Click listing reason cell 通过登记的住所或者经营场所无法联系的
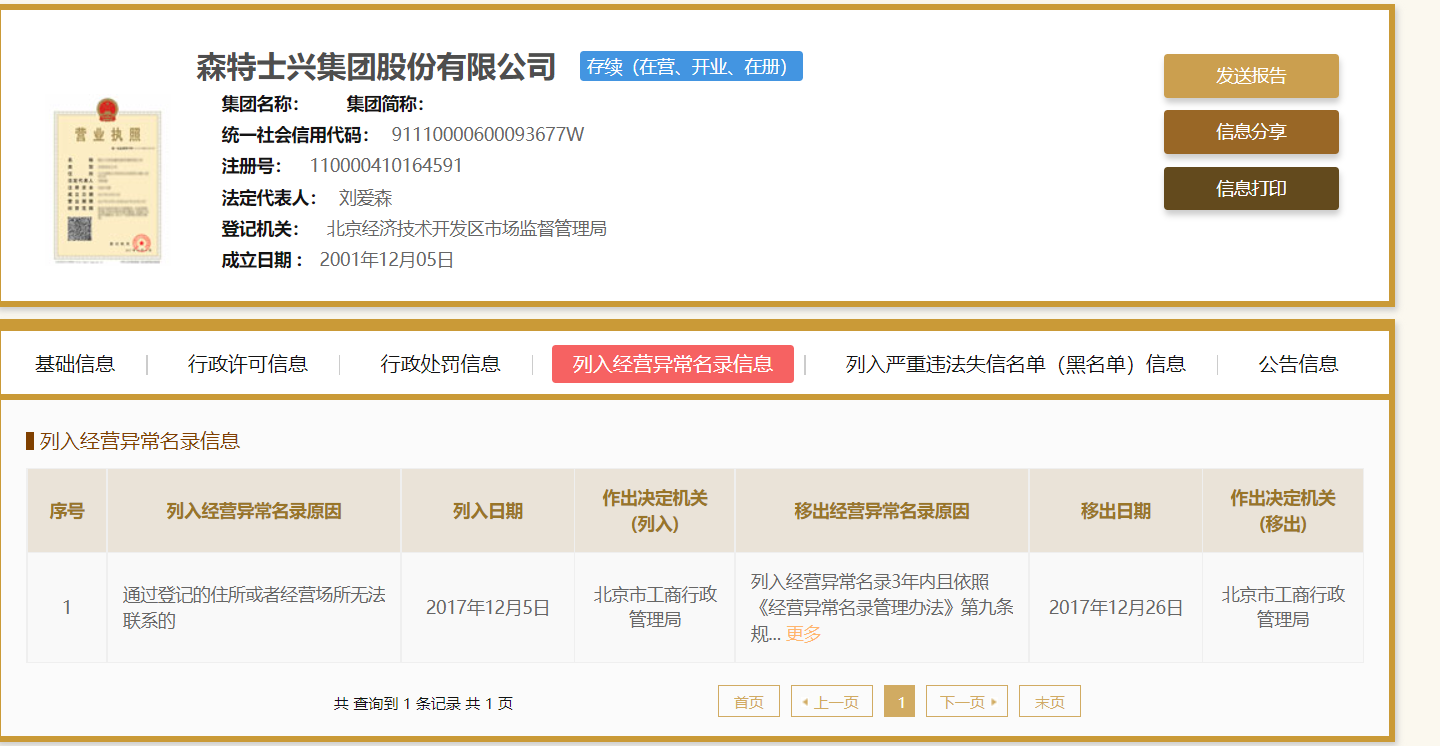The width and height of the screenshot is (1440, 746). click(254, 607)
